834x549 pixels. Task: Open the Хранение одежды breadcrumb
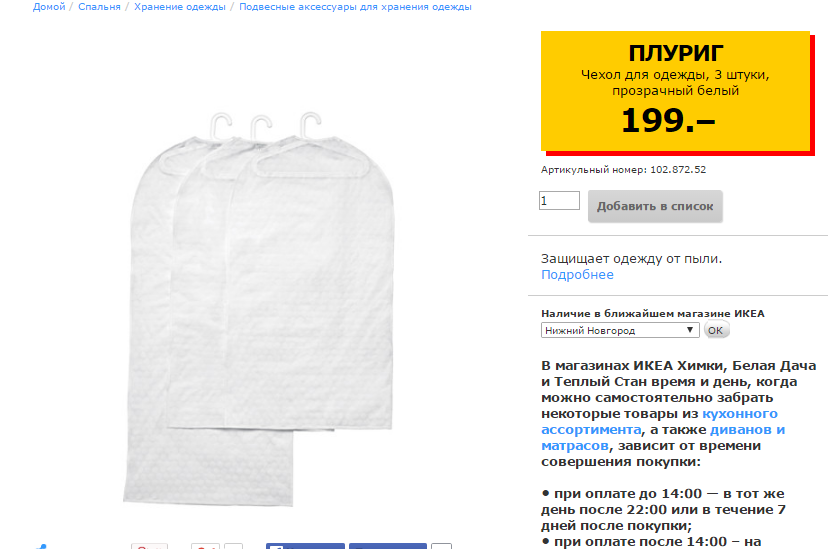point(180,7)
